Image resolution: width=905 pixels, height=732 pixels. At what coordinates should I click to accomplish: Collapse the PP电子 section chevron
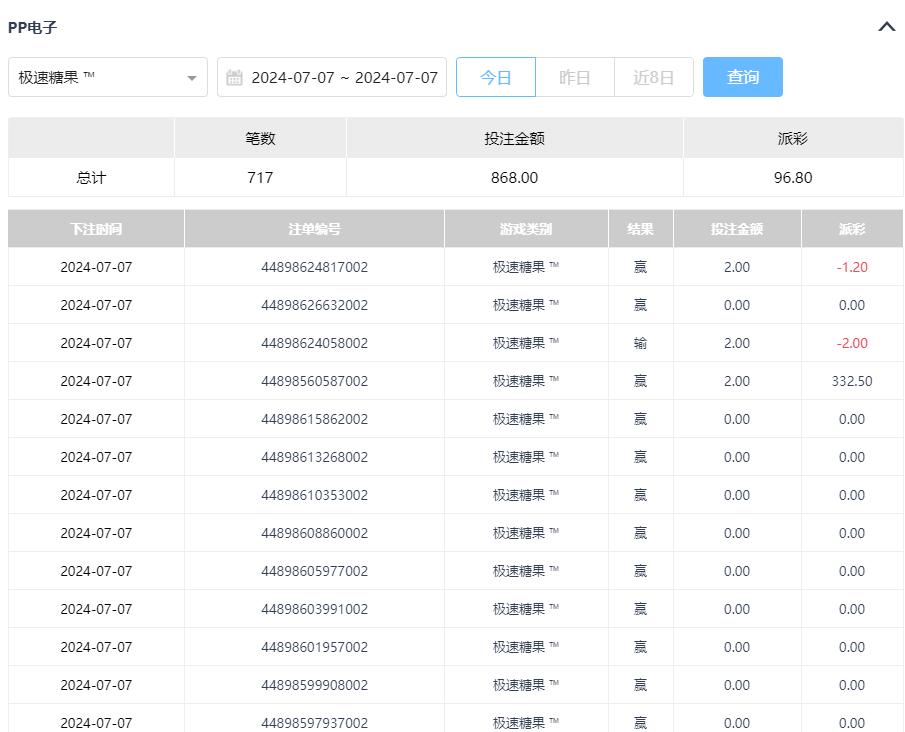(886, 27)
